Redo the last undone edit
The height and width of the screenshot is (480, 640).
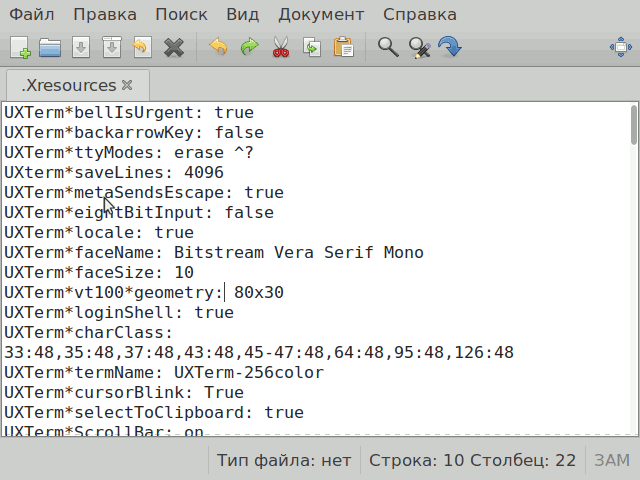point(249,47)
